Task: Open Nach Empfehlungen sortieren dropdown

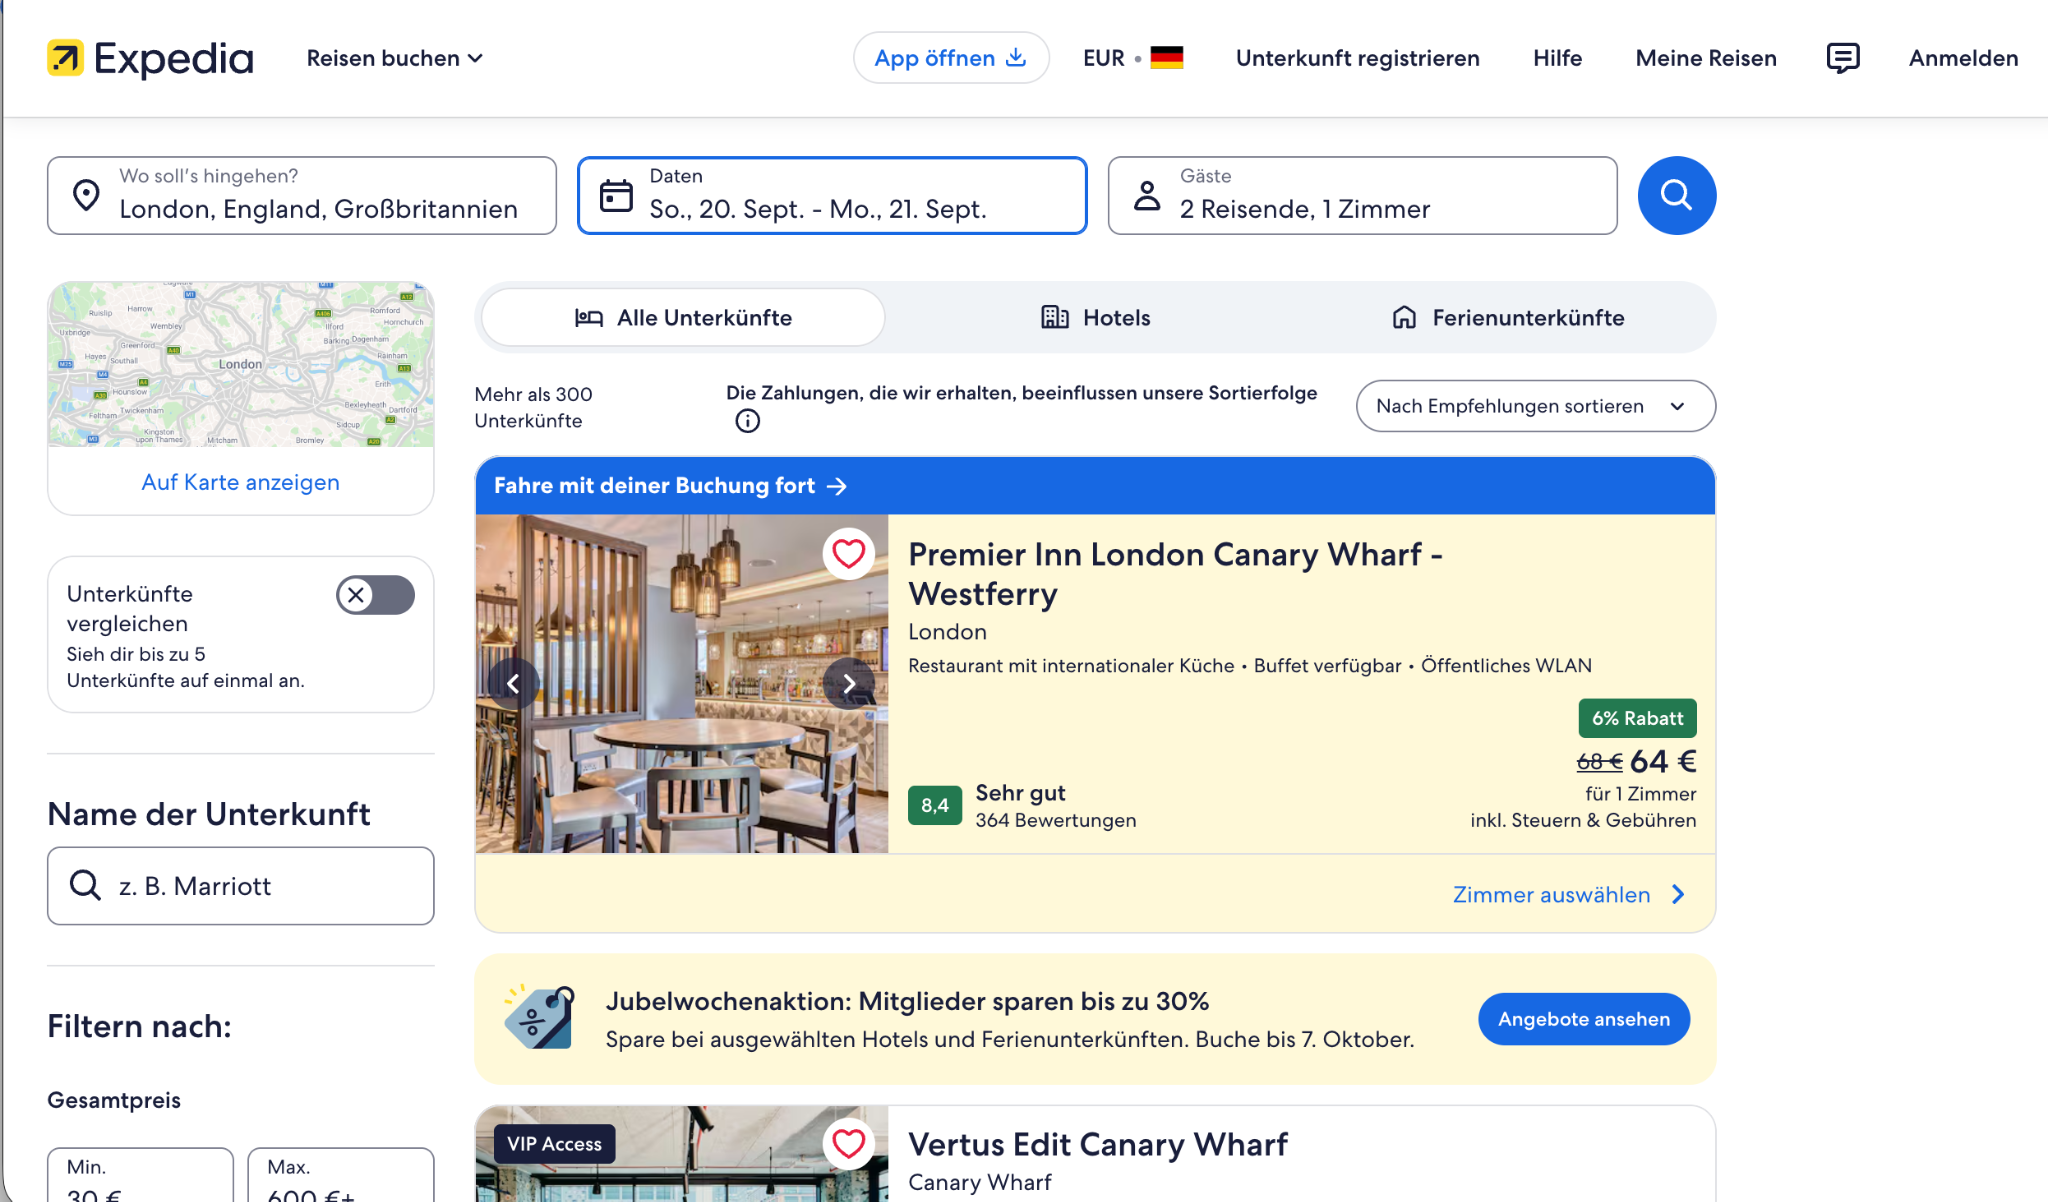Action: (1536, 406)
